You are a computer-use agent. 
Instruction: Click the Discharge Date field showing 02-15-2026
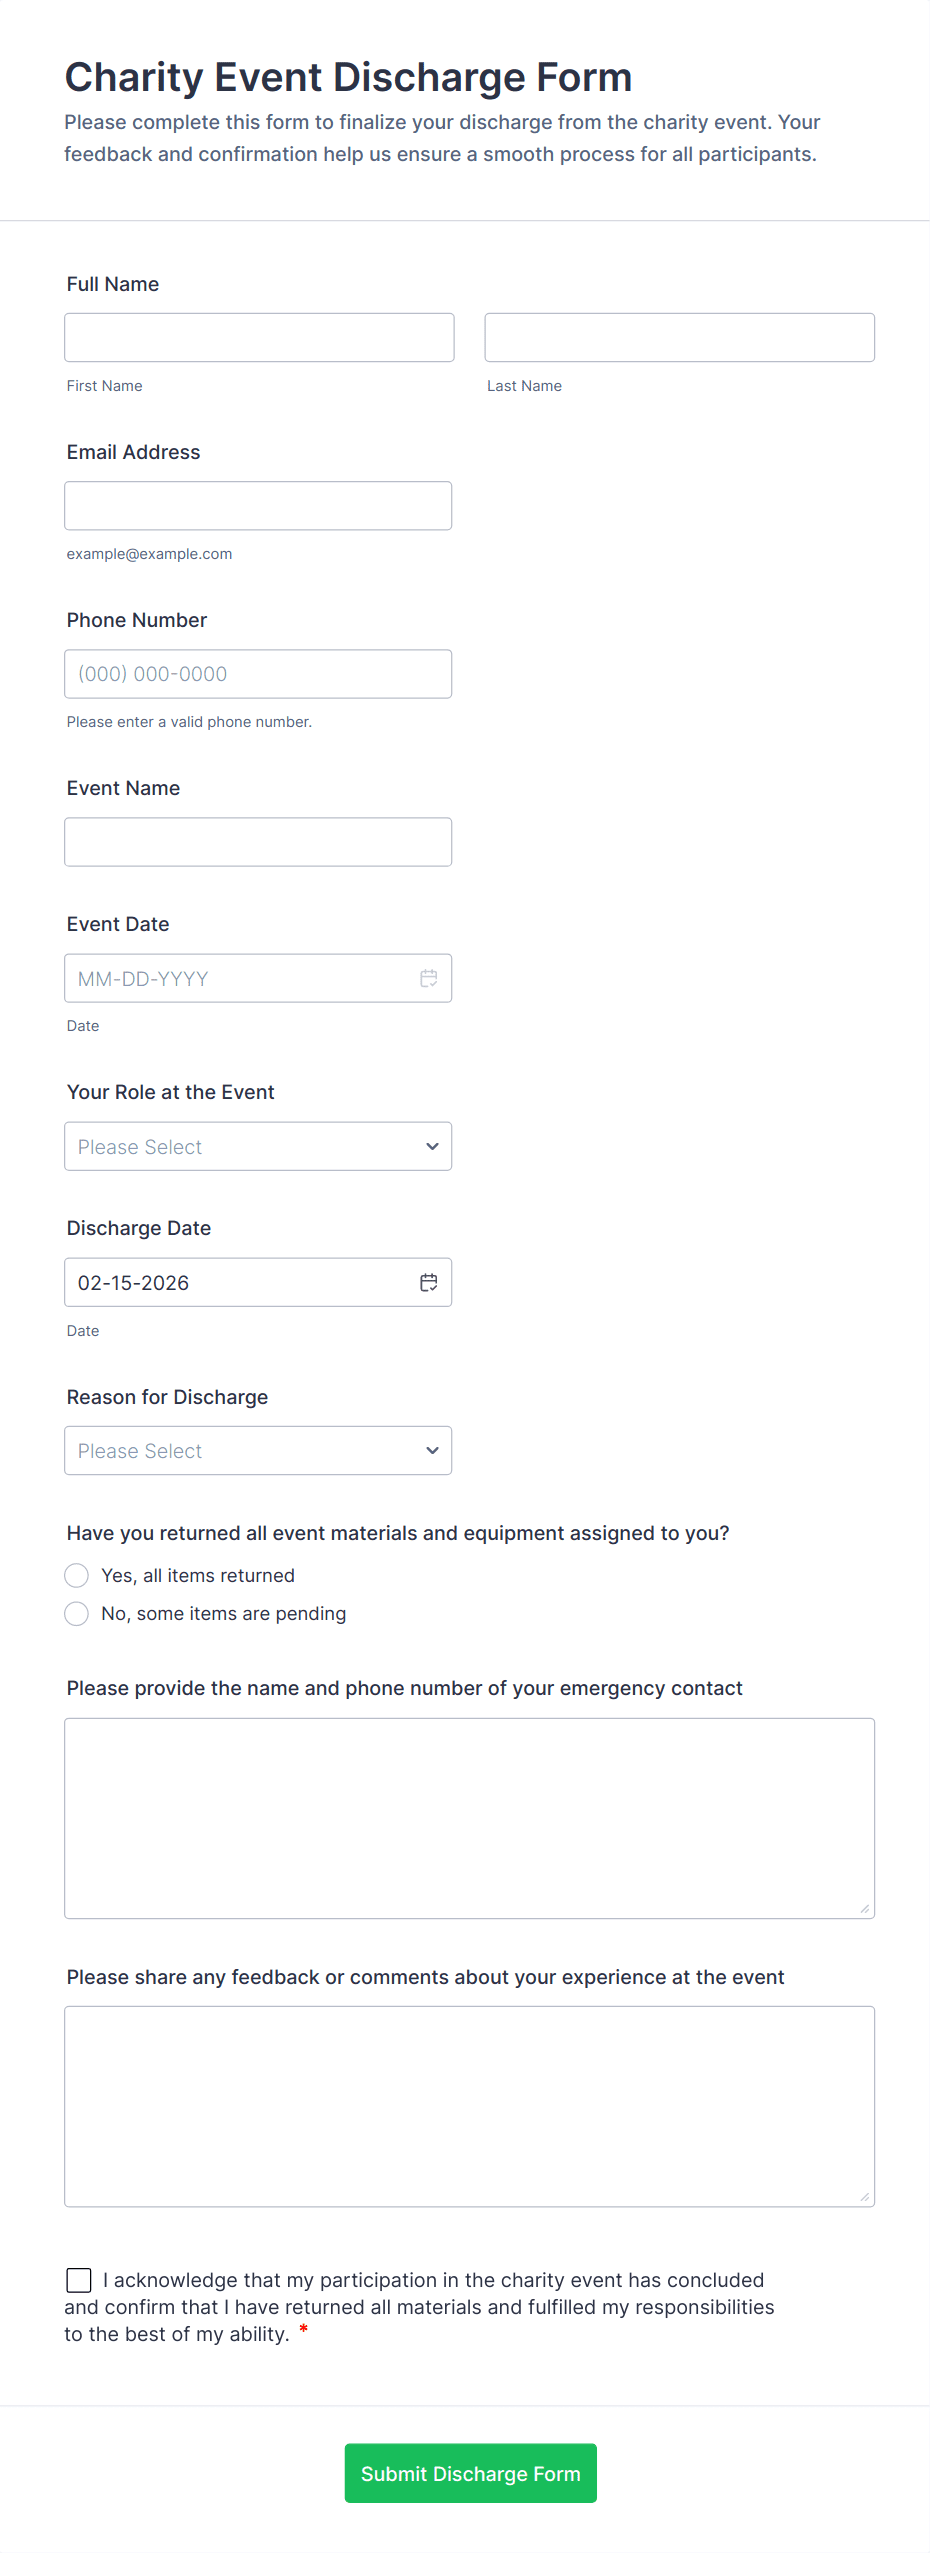coord(240,1282)
